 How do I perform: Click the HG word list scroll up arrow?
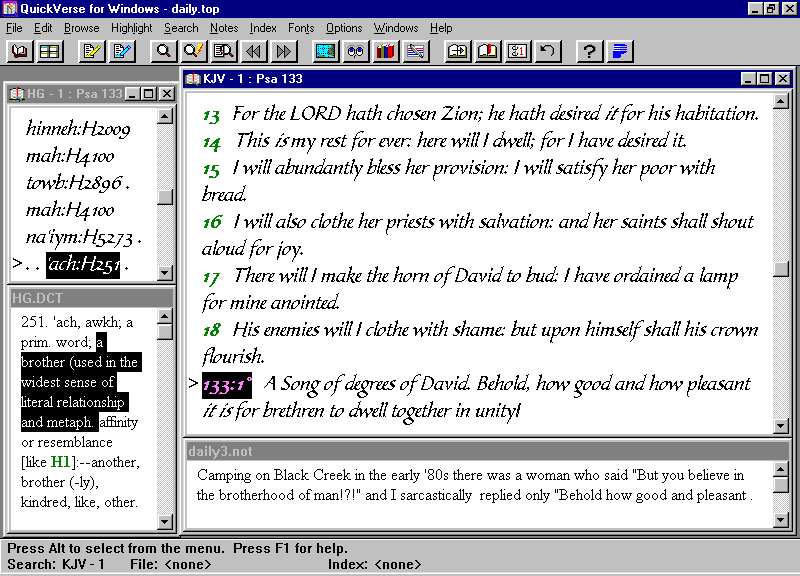pyautogui.click(x=165, y=116)
